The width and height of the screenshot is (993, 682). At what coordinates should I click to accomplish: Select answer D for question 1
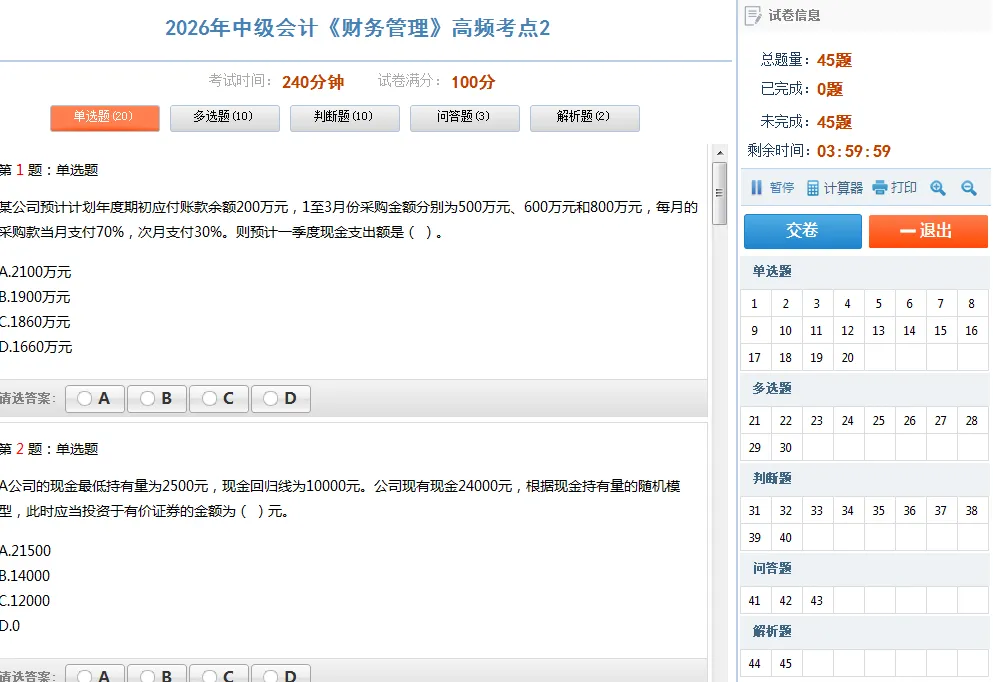pyautogui.click(x=281, y=398)
